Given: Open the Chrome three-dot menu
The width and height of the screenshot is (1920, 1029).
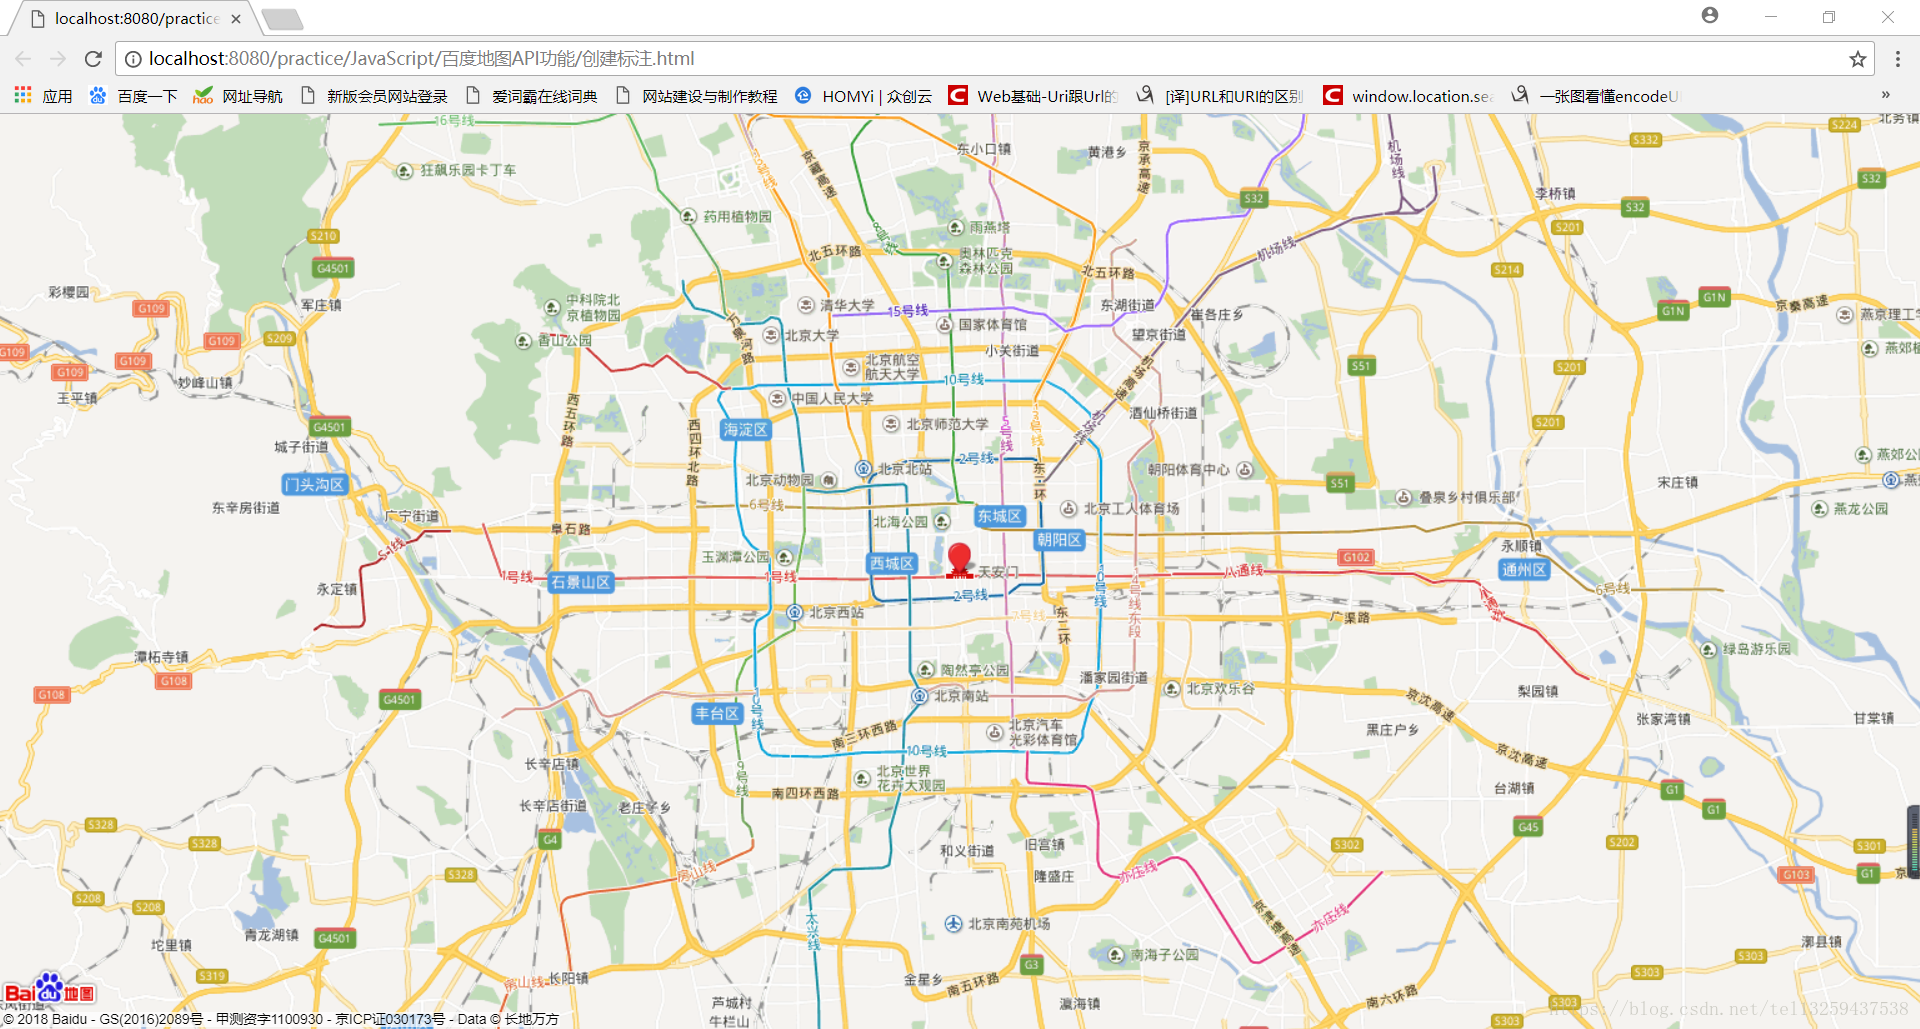Looking at the screenshot, I should pos(1897,59).
